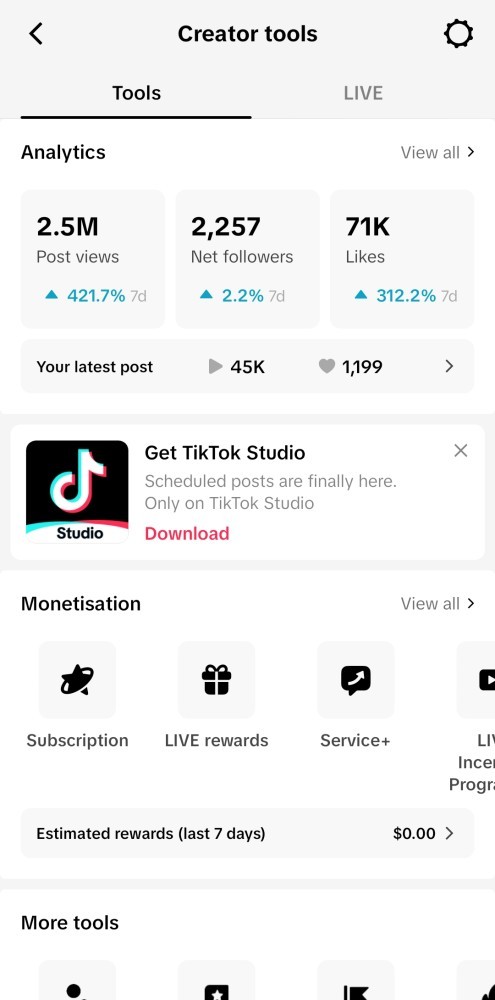Image resolution: width=495 pixels, height=1000 pixels.
Task: Tap the heart icon showing 1,199 likes
Action: [x=327, y=366]
